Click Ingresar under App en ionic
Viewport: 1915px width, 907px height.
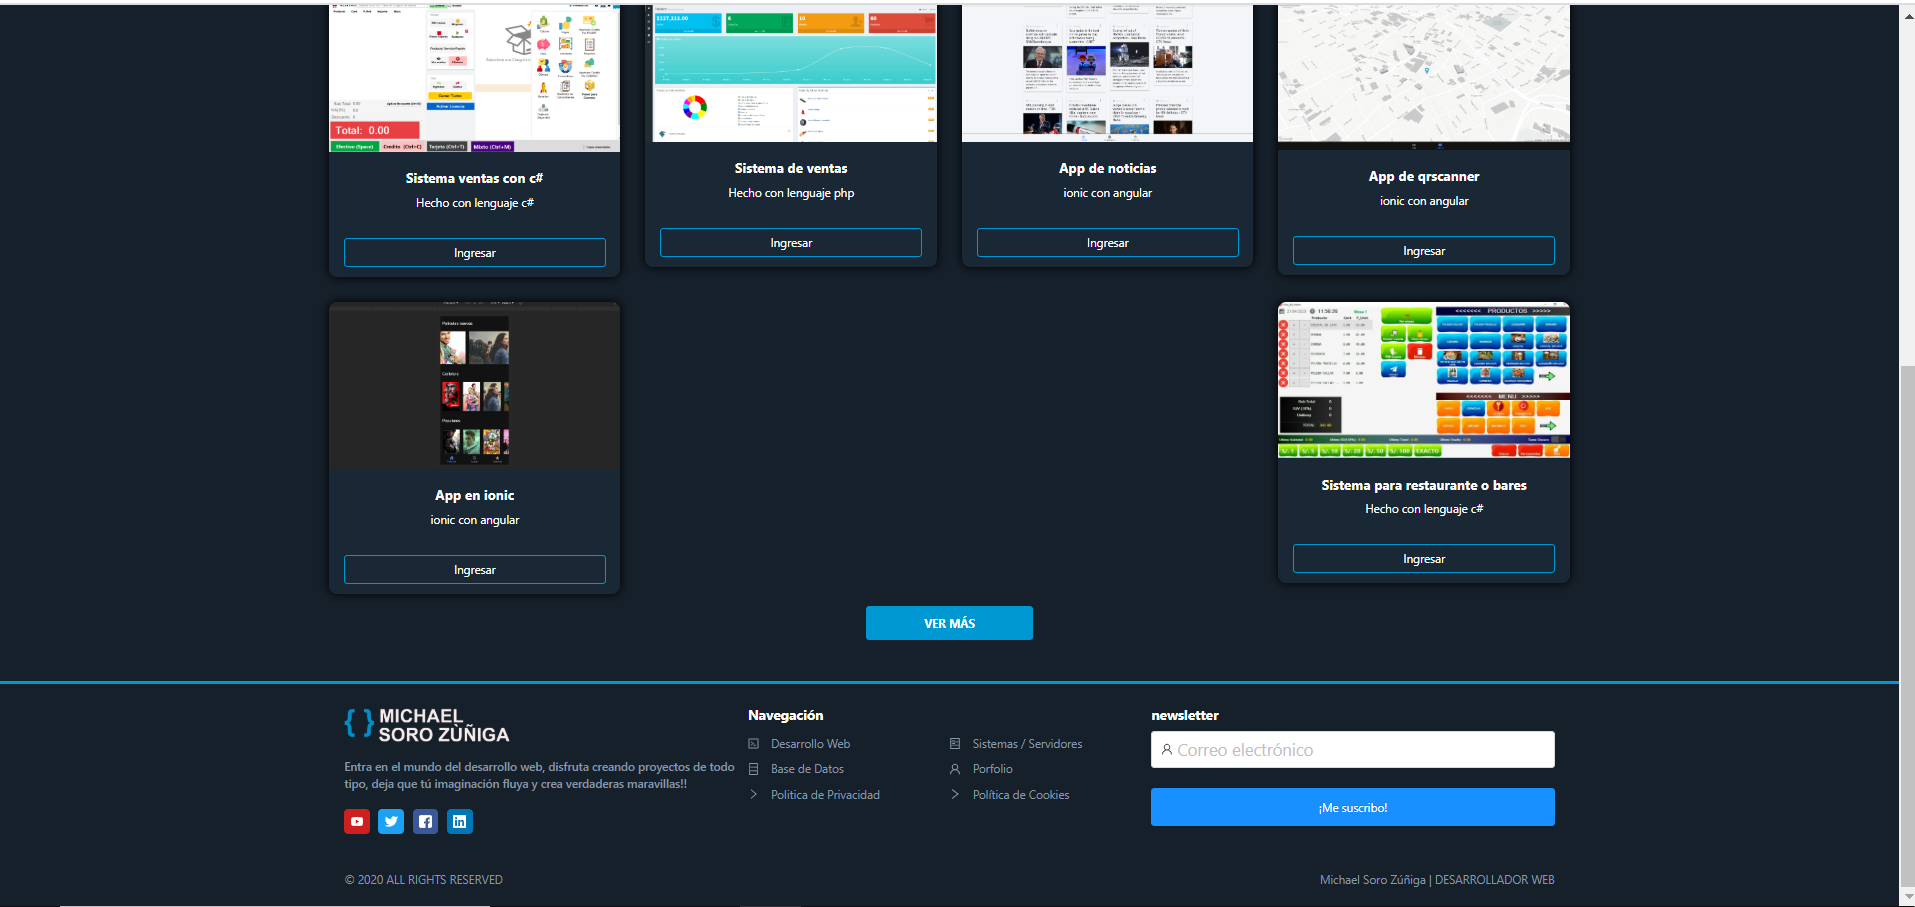point(475,570)
